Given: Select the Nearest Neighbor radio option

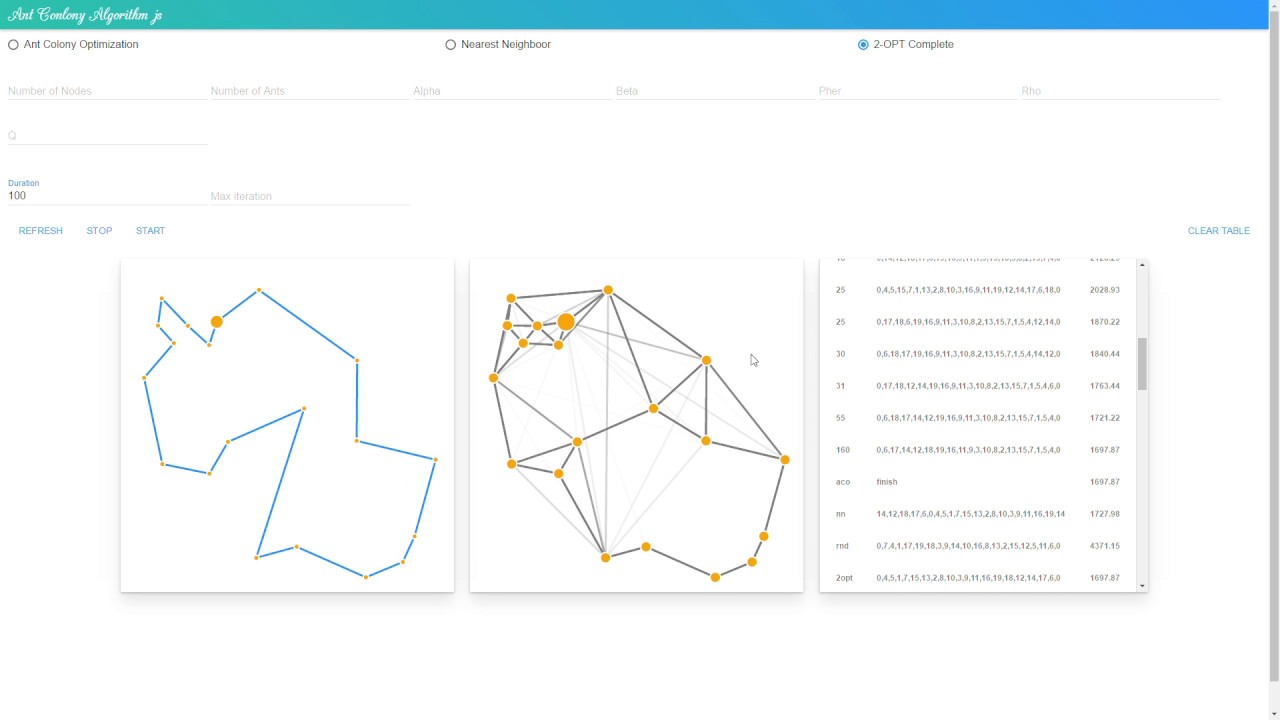Looking at the screenshot, I should (x=450, y=45).
